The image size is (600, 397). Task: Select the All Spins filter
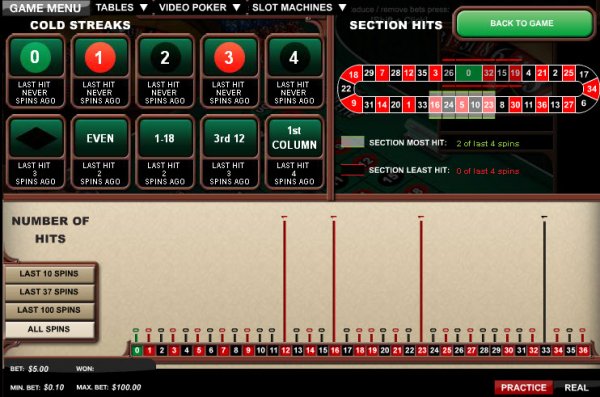(49, 329)
